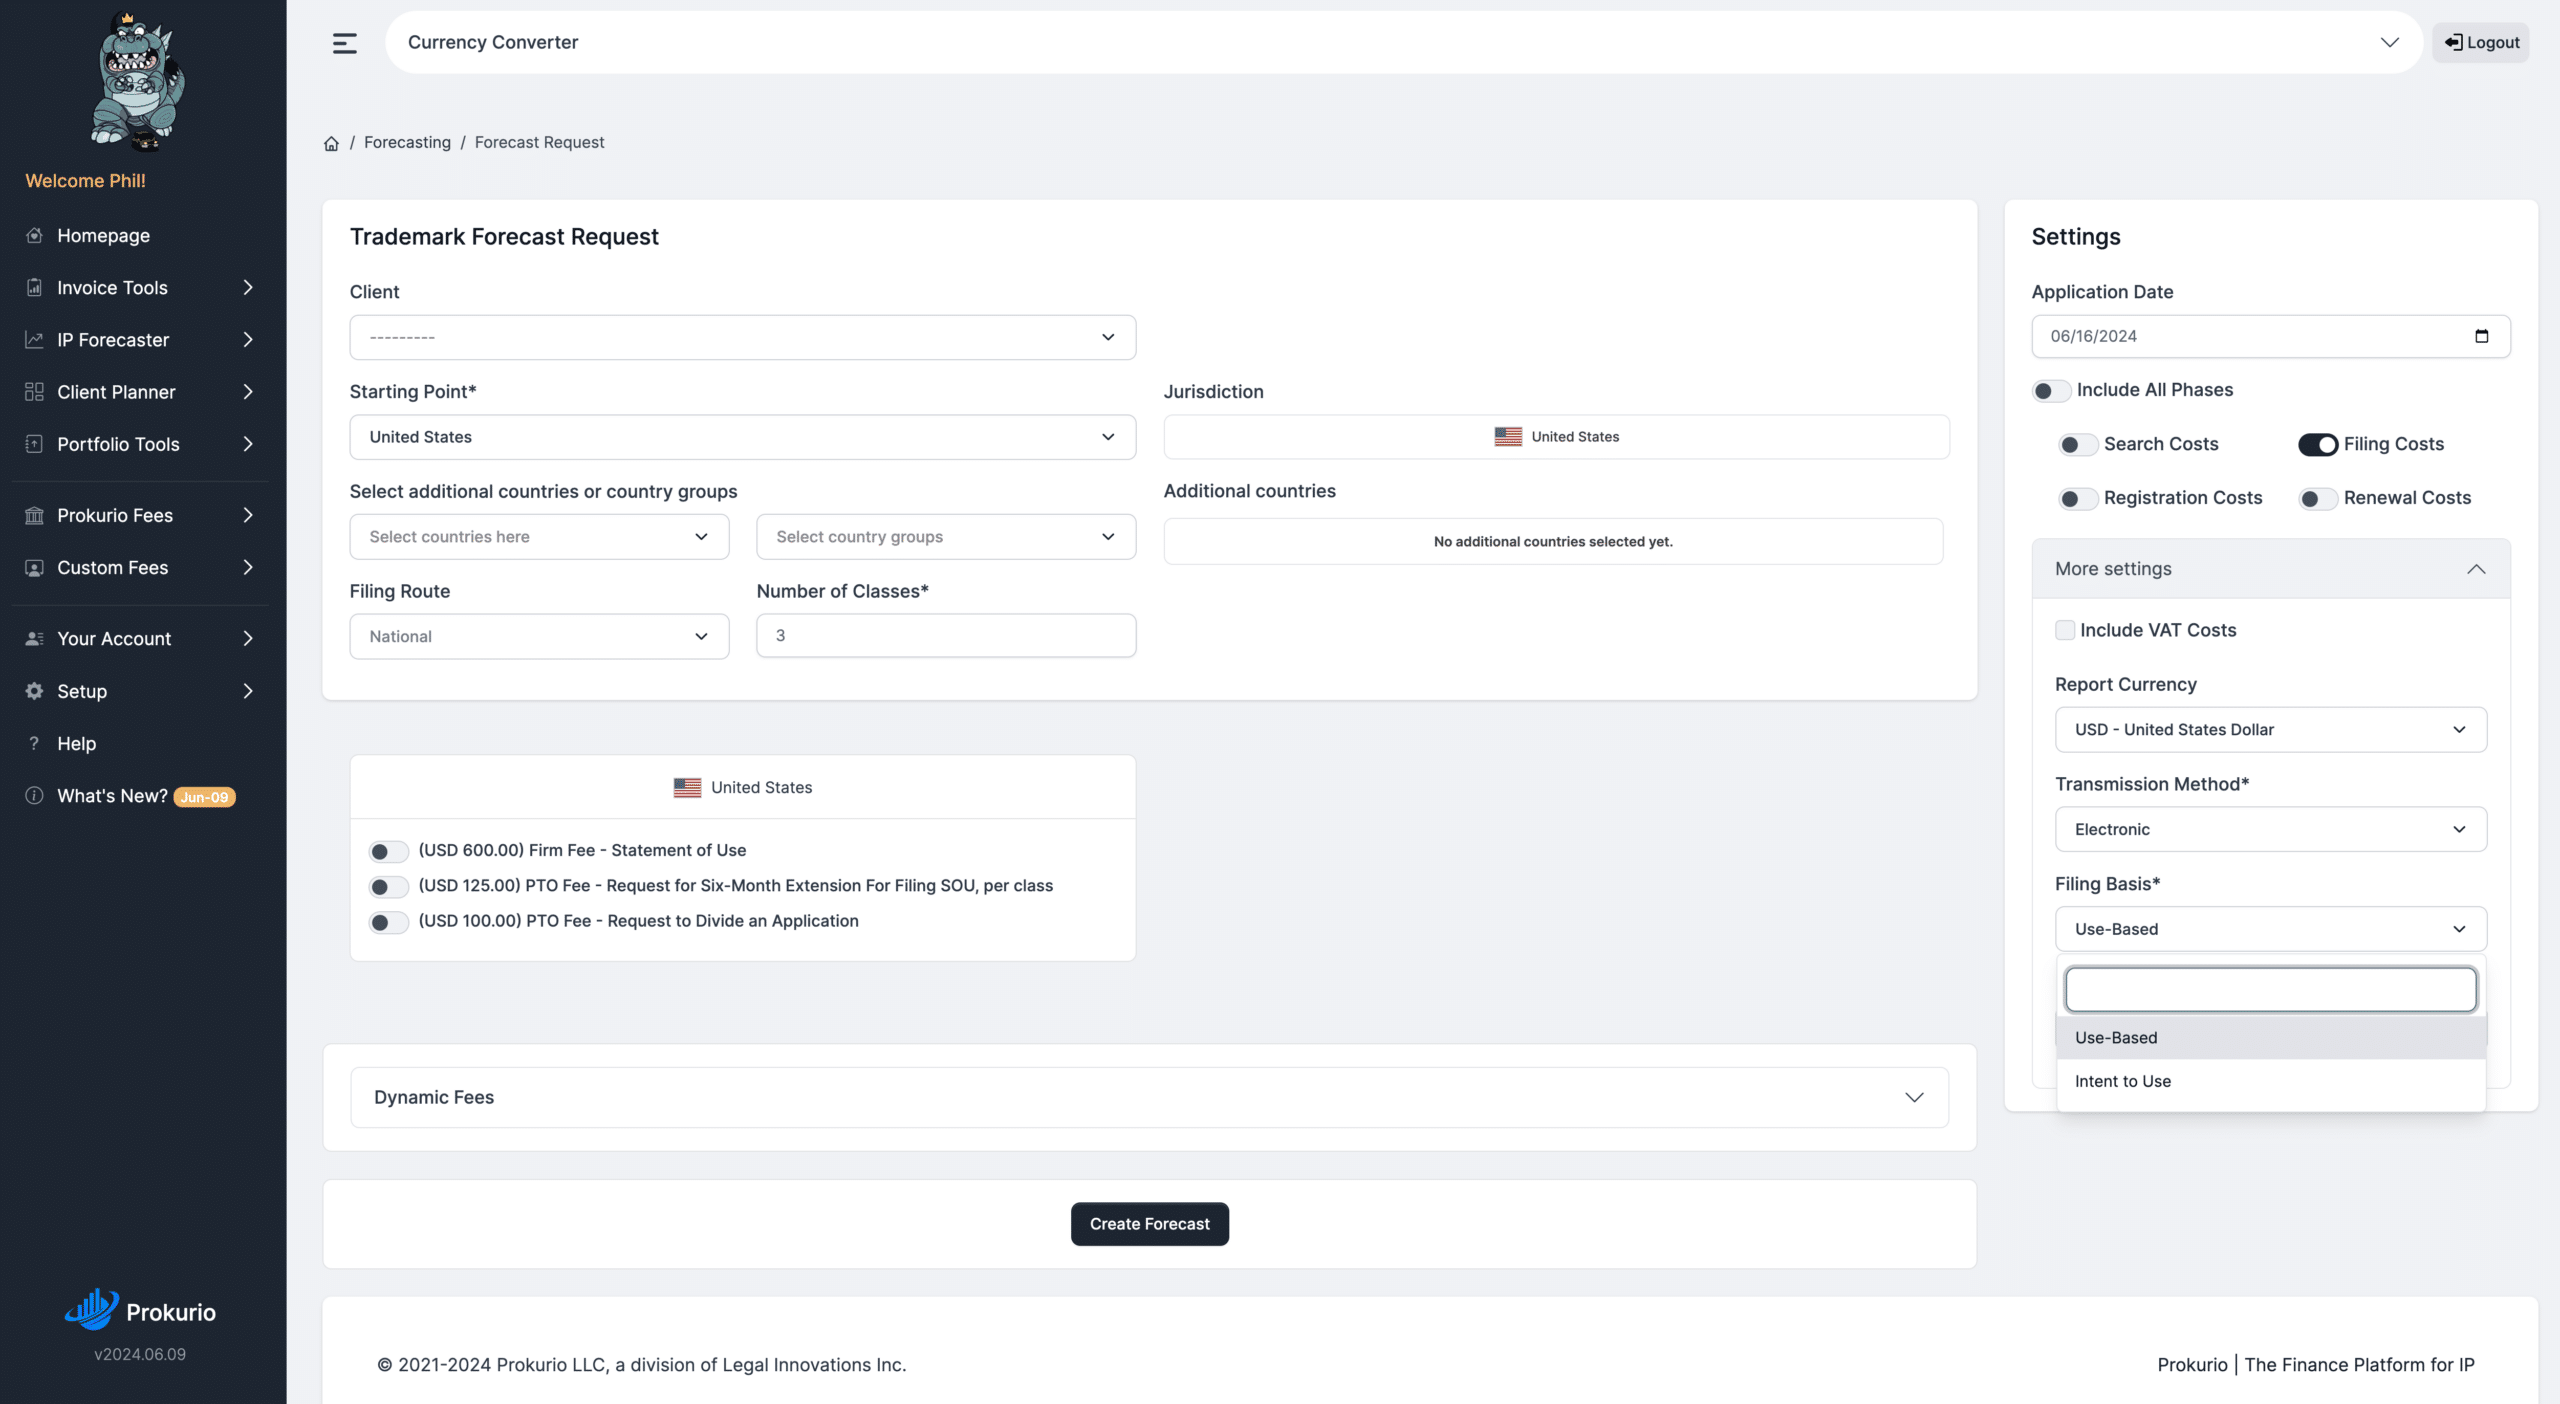Open the Application Date calendar picker icon
2560x1404 pixels.
point(2481,336)
